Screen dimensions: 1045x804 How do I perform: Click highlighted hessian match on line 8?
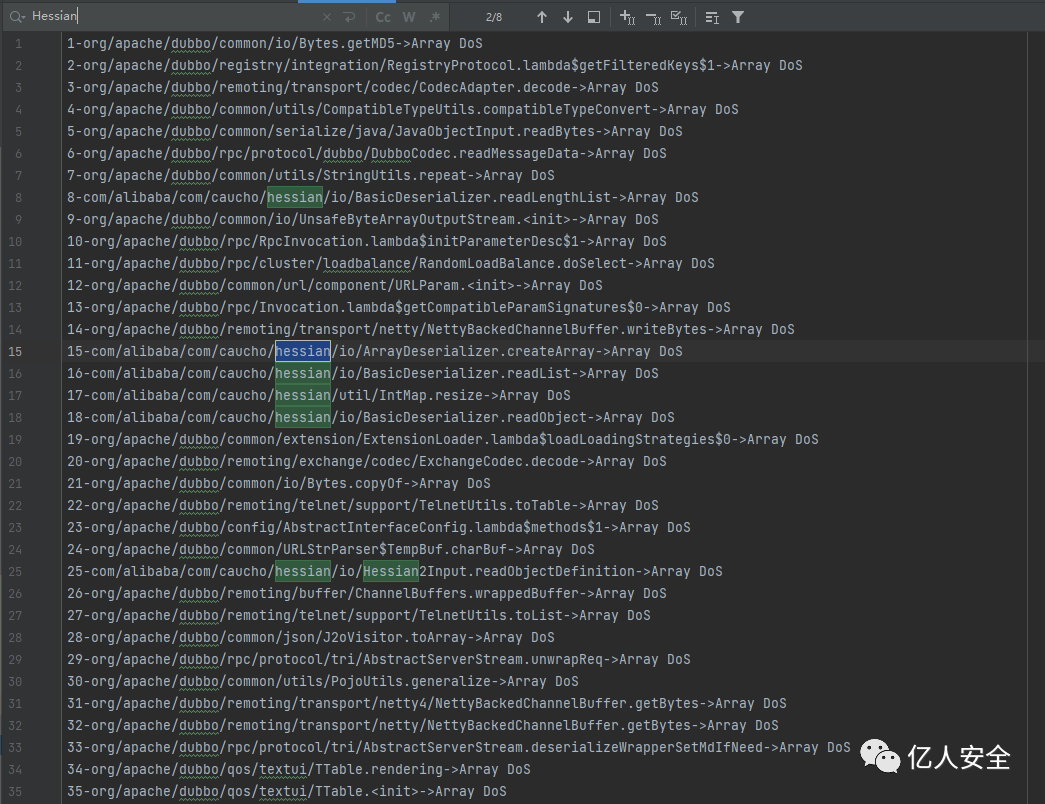pos(295,197)
